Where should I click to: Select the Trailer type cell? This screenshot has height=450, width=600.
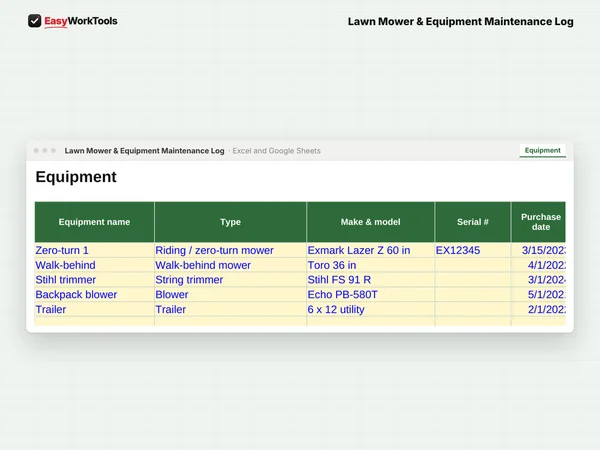pyautogui.click(x=230, y=309)
